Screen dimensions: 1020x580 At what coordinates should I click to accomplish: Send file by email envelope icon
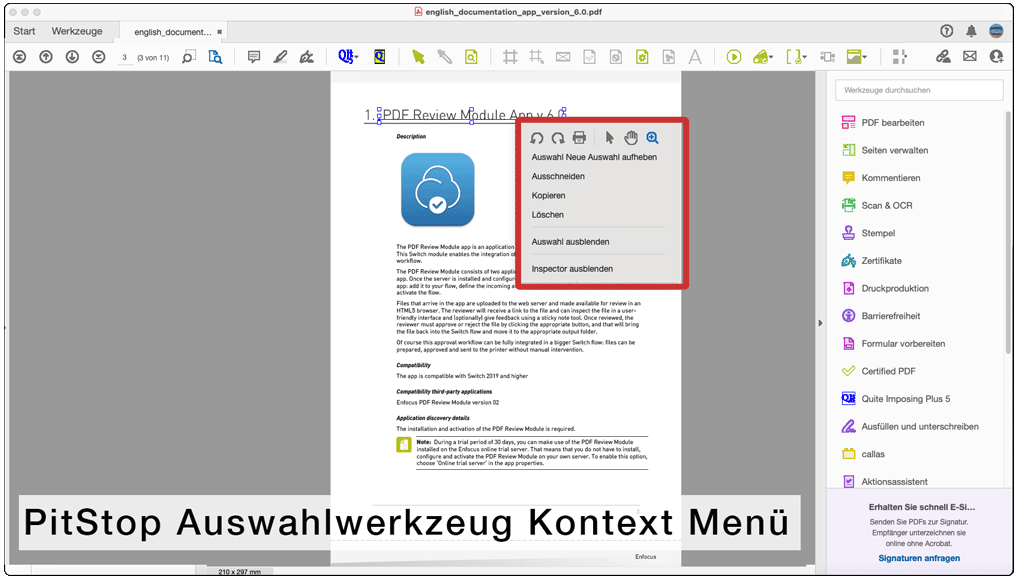point(969,57)
